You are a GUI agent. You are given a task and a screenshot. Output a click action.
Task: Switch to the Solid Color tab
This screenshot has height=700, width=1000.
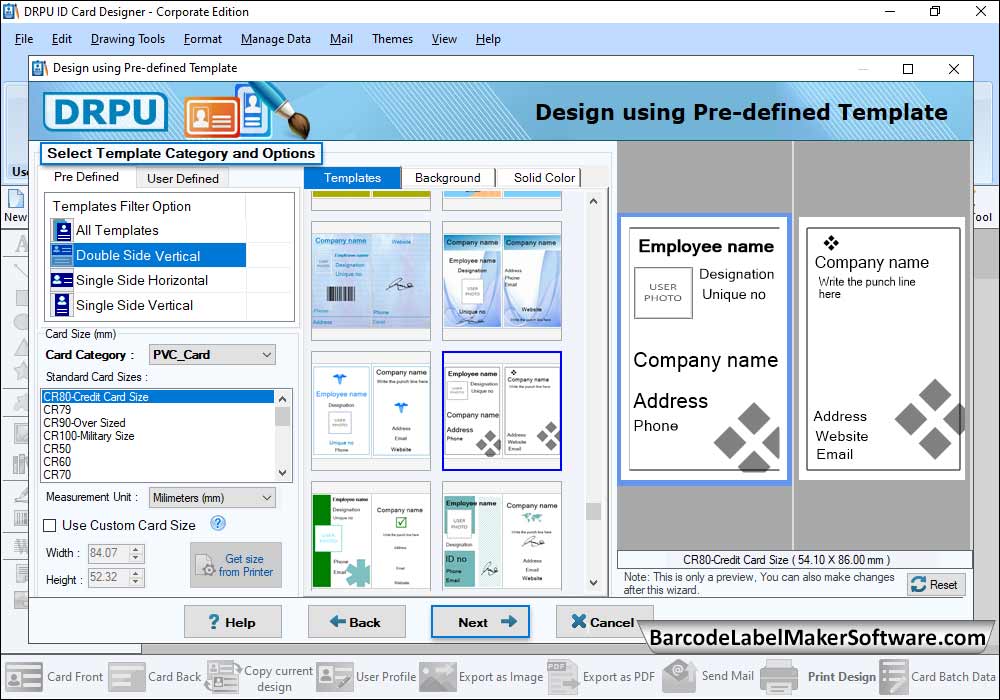[543, 178]
